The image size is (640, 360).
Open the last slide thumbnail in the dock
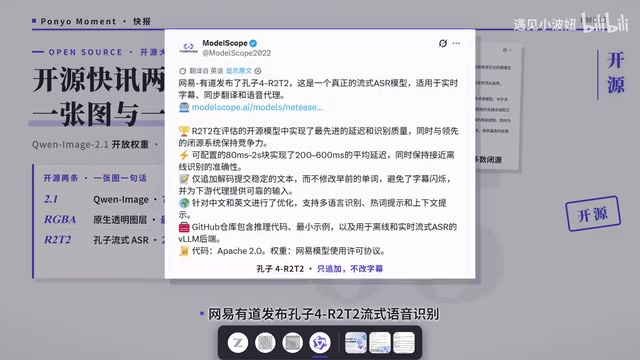point(404,342)
